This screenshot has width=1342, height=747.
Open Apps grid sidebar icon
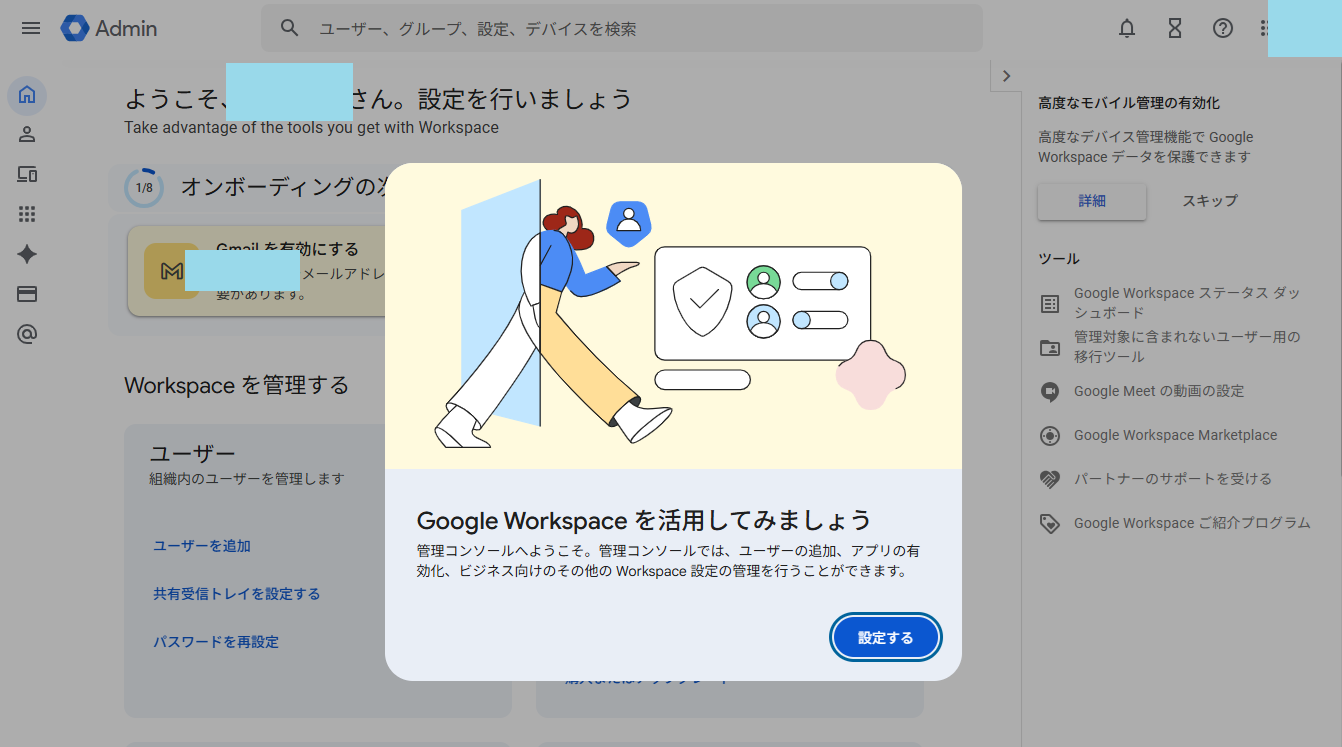tap(27, 214)
